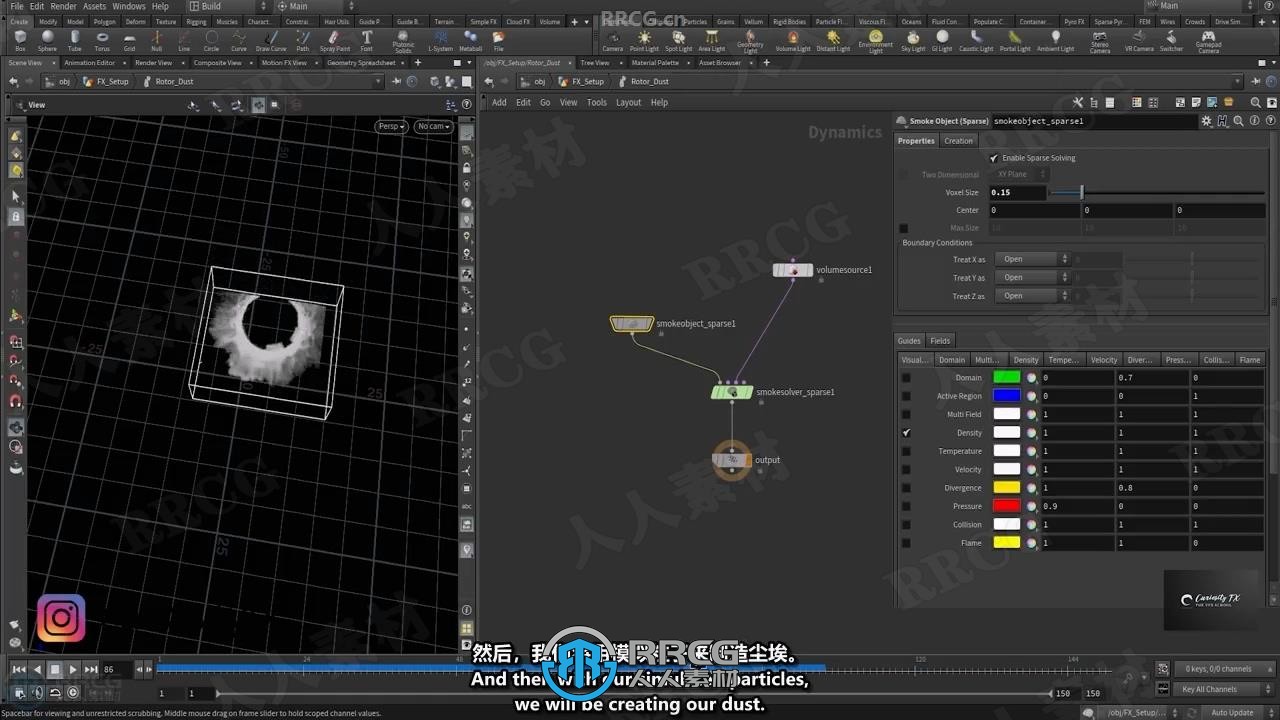
Task: Select the Box shelf tool
Action: (20, 41)
